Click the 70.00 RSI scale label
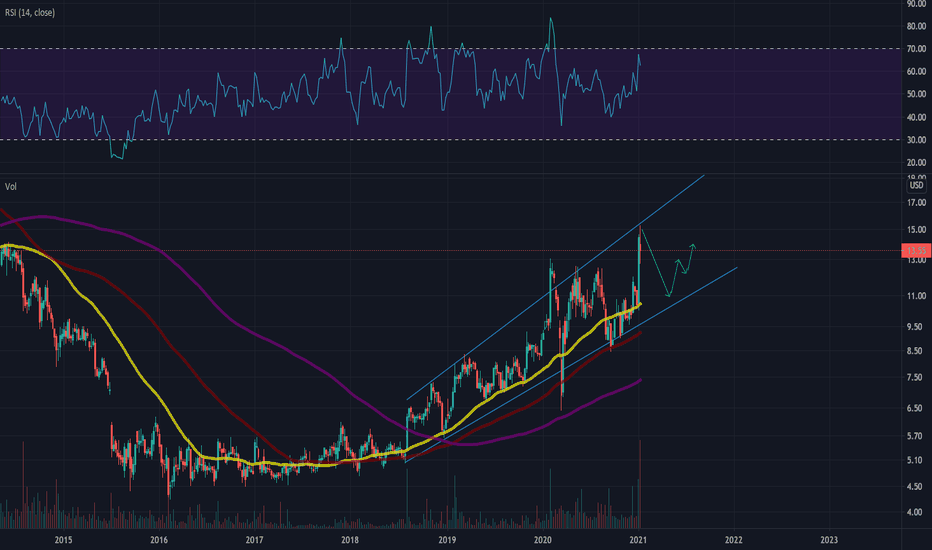932x550 pixels. (917, 49)
